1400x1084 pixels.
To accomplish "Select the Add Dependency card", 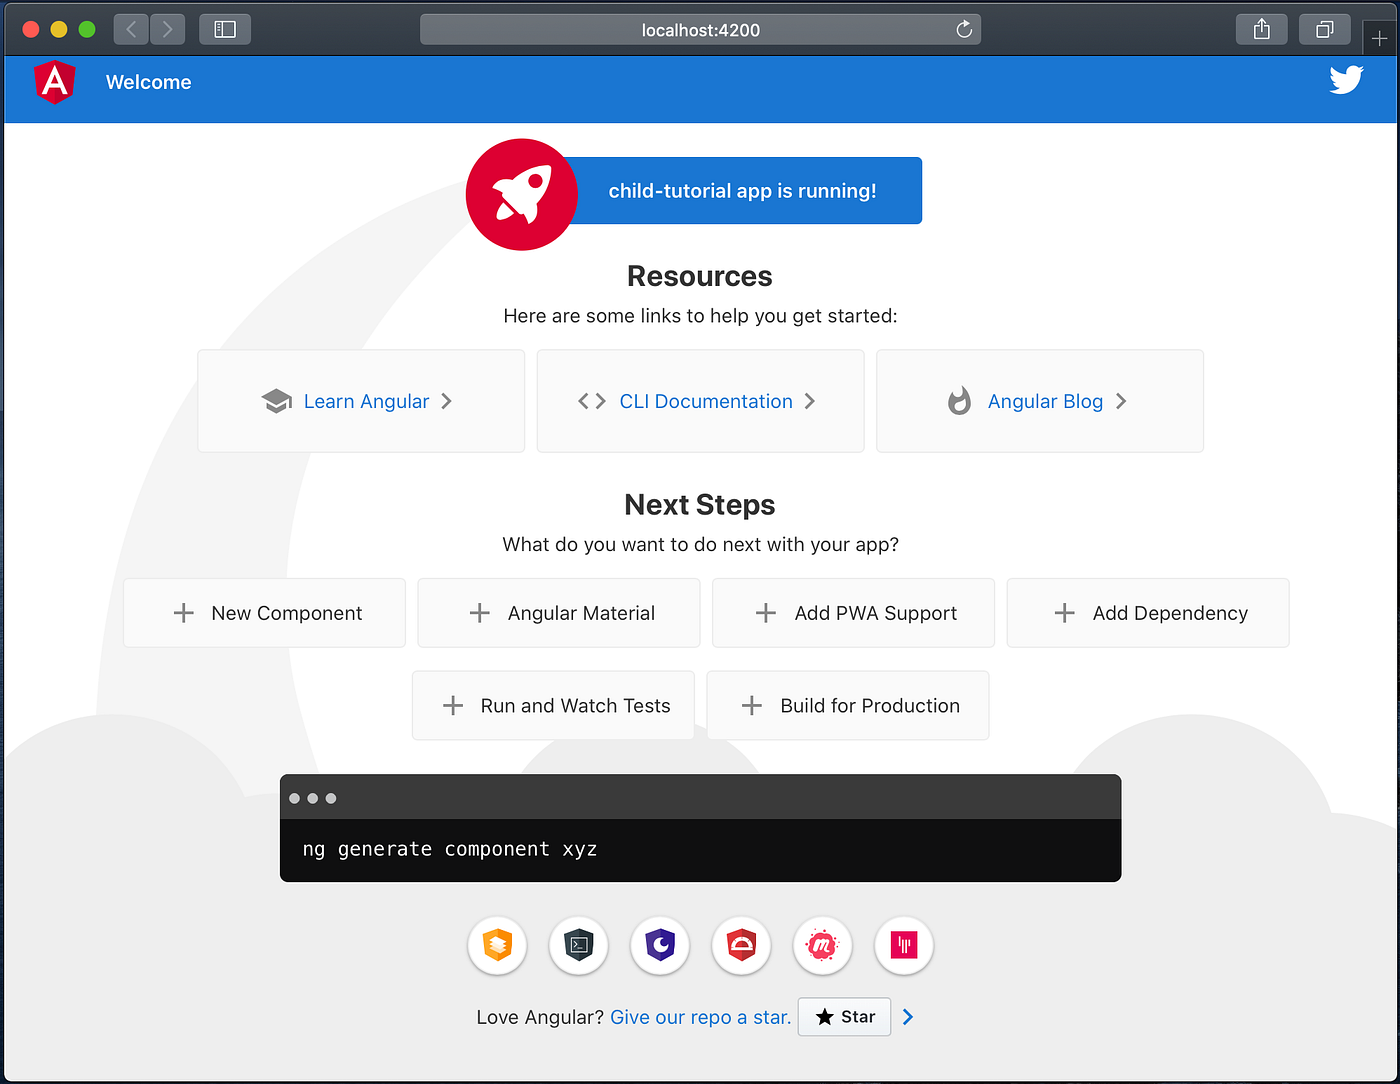I will point(1148,613).
